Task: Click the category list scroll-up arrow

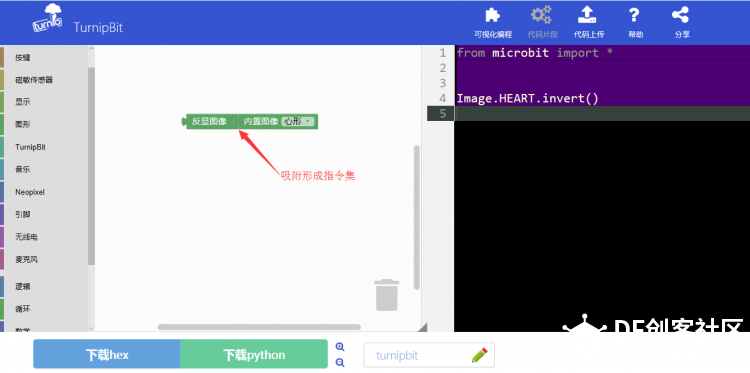Action: [91, 49]
